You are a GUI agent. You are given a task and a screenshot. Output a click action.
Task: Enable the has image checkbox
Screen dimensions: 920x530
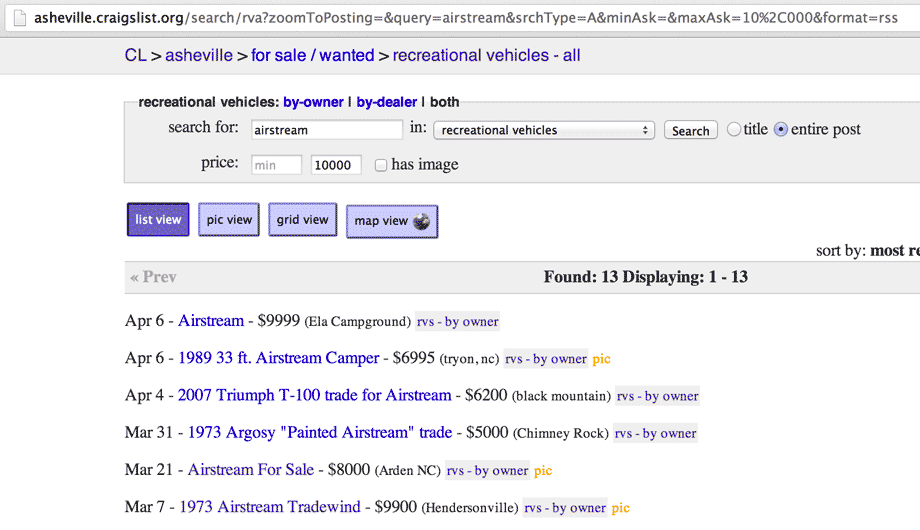pos(381,165)
